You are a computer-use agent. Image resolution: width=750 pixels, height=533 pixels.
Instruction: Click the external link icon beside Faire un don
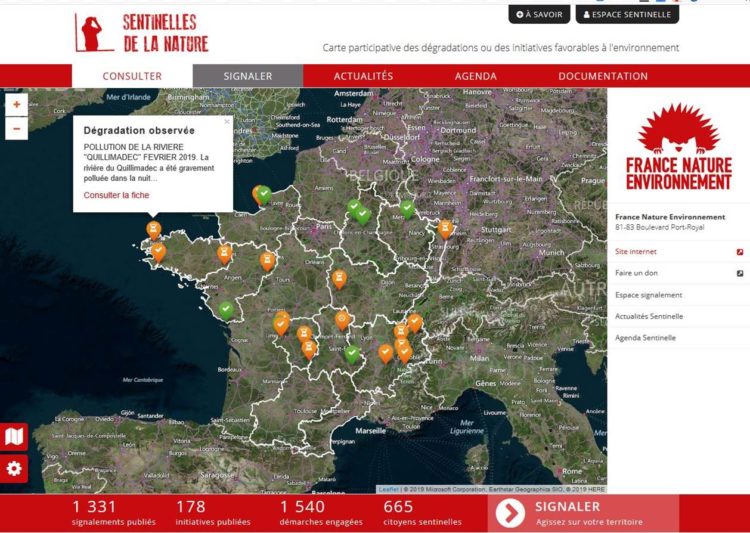pos(739,273)
